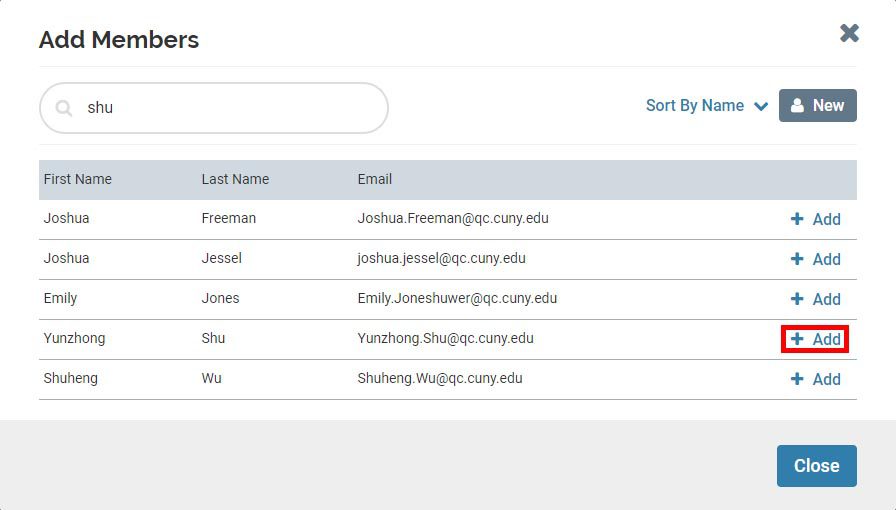Click plus icon for Yunzhong Shu
Screen dimensions: 896x510
pyautogui.click(x=797, y=339)
